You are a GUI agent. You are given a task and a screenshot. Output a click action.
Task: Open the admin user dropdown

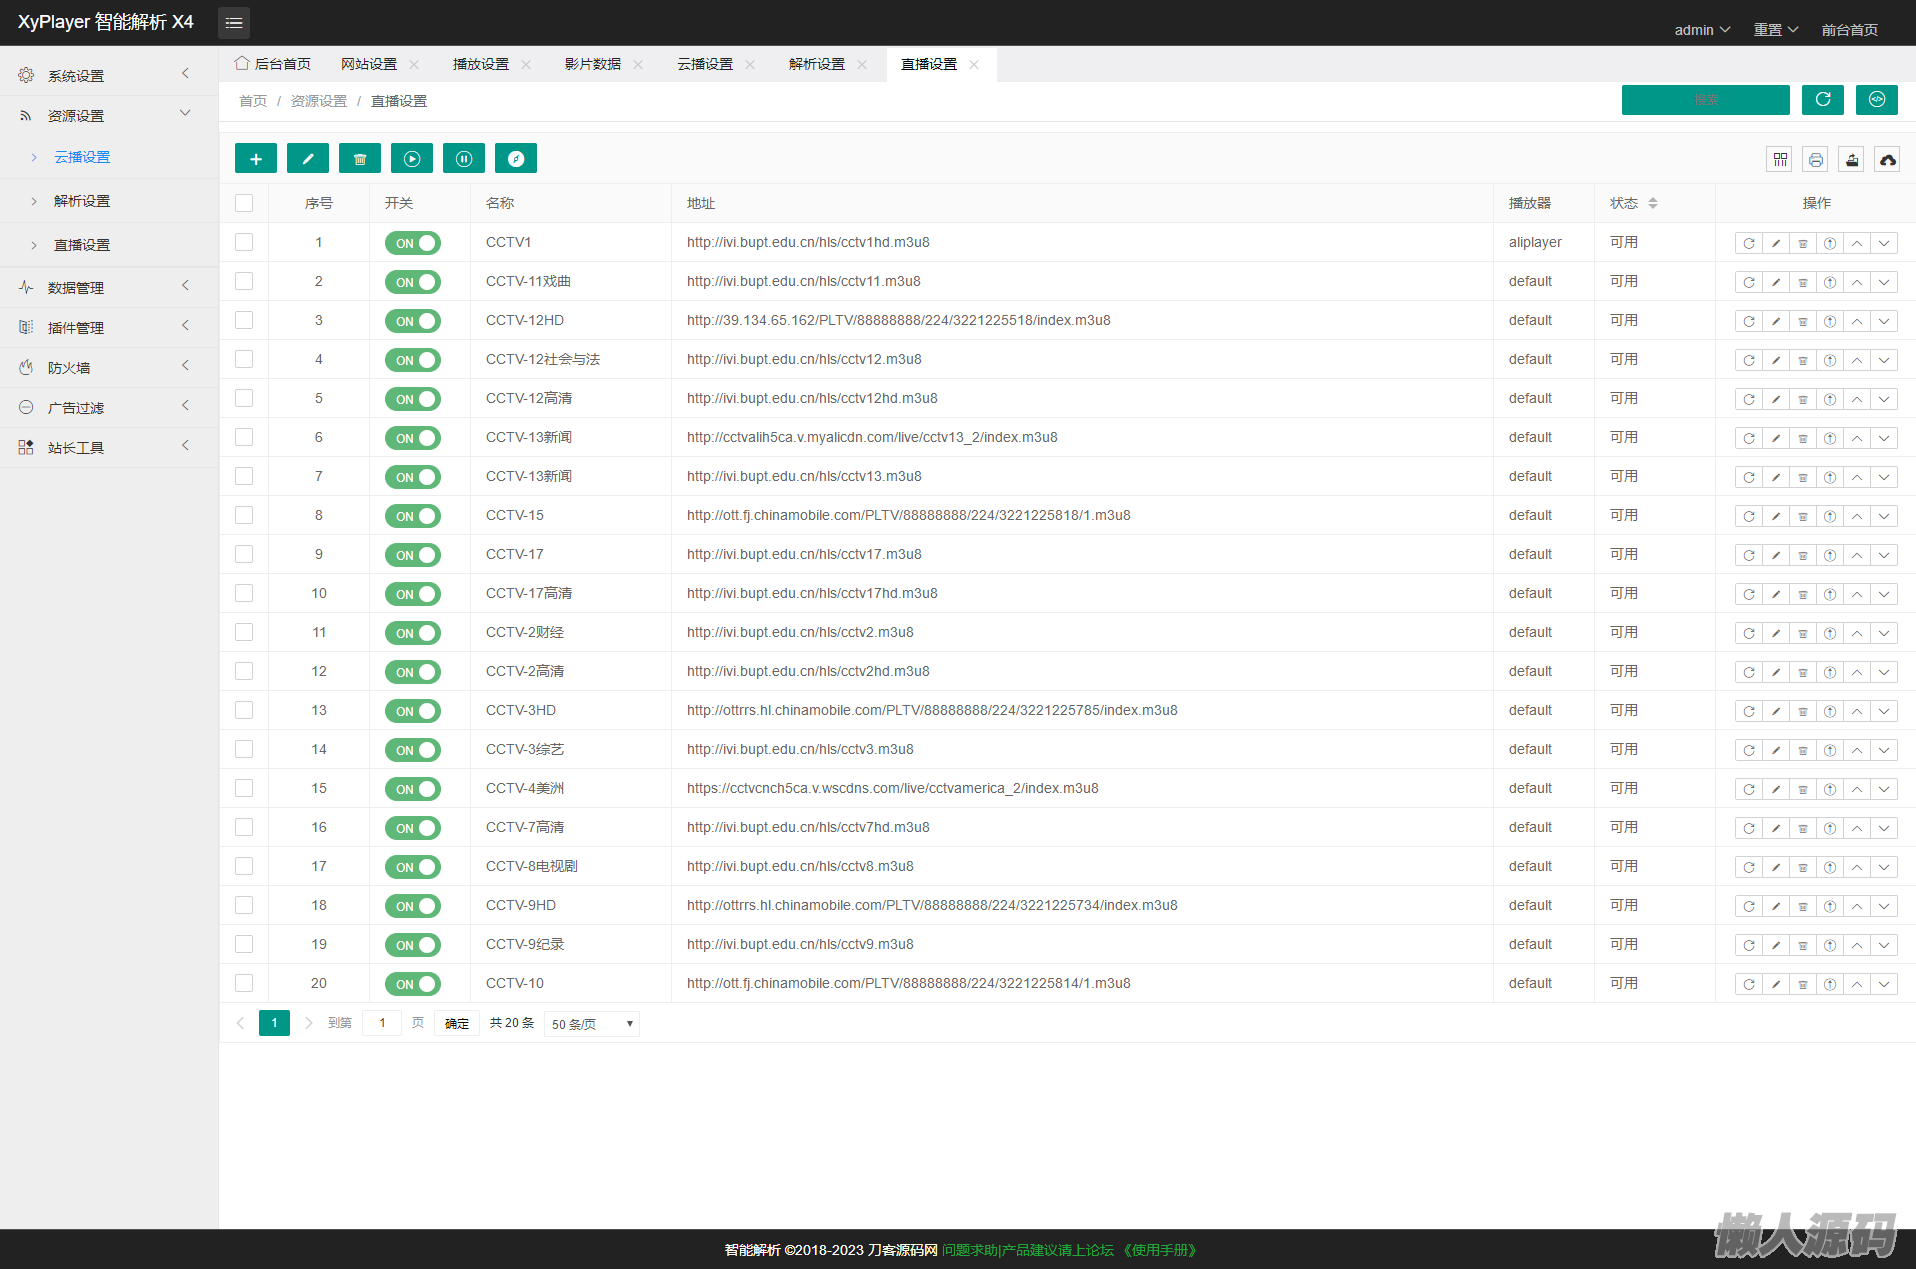click(1701, 30)
